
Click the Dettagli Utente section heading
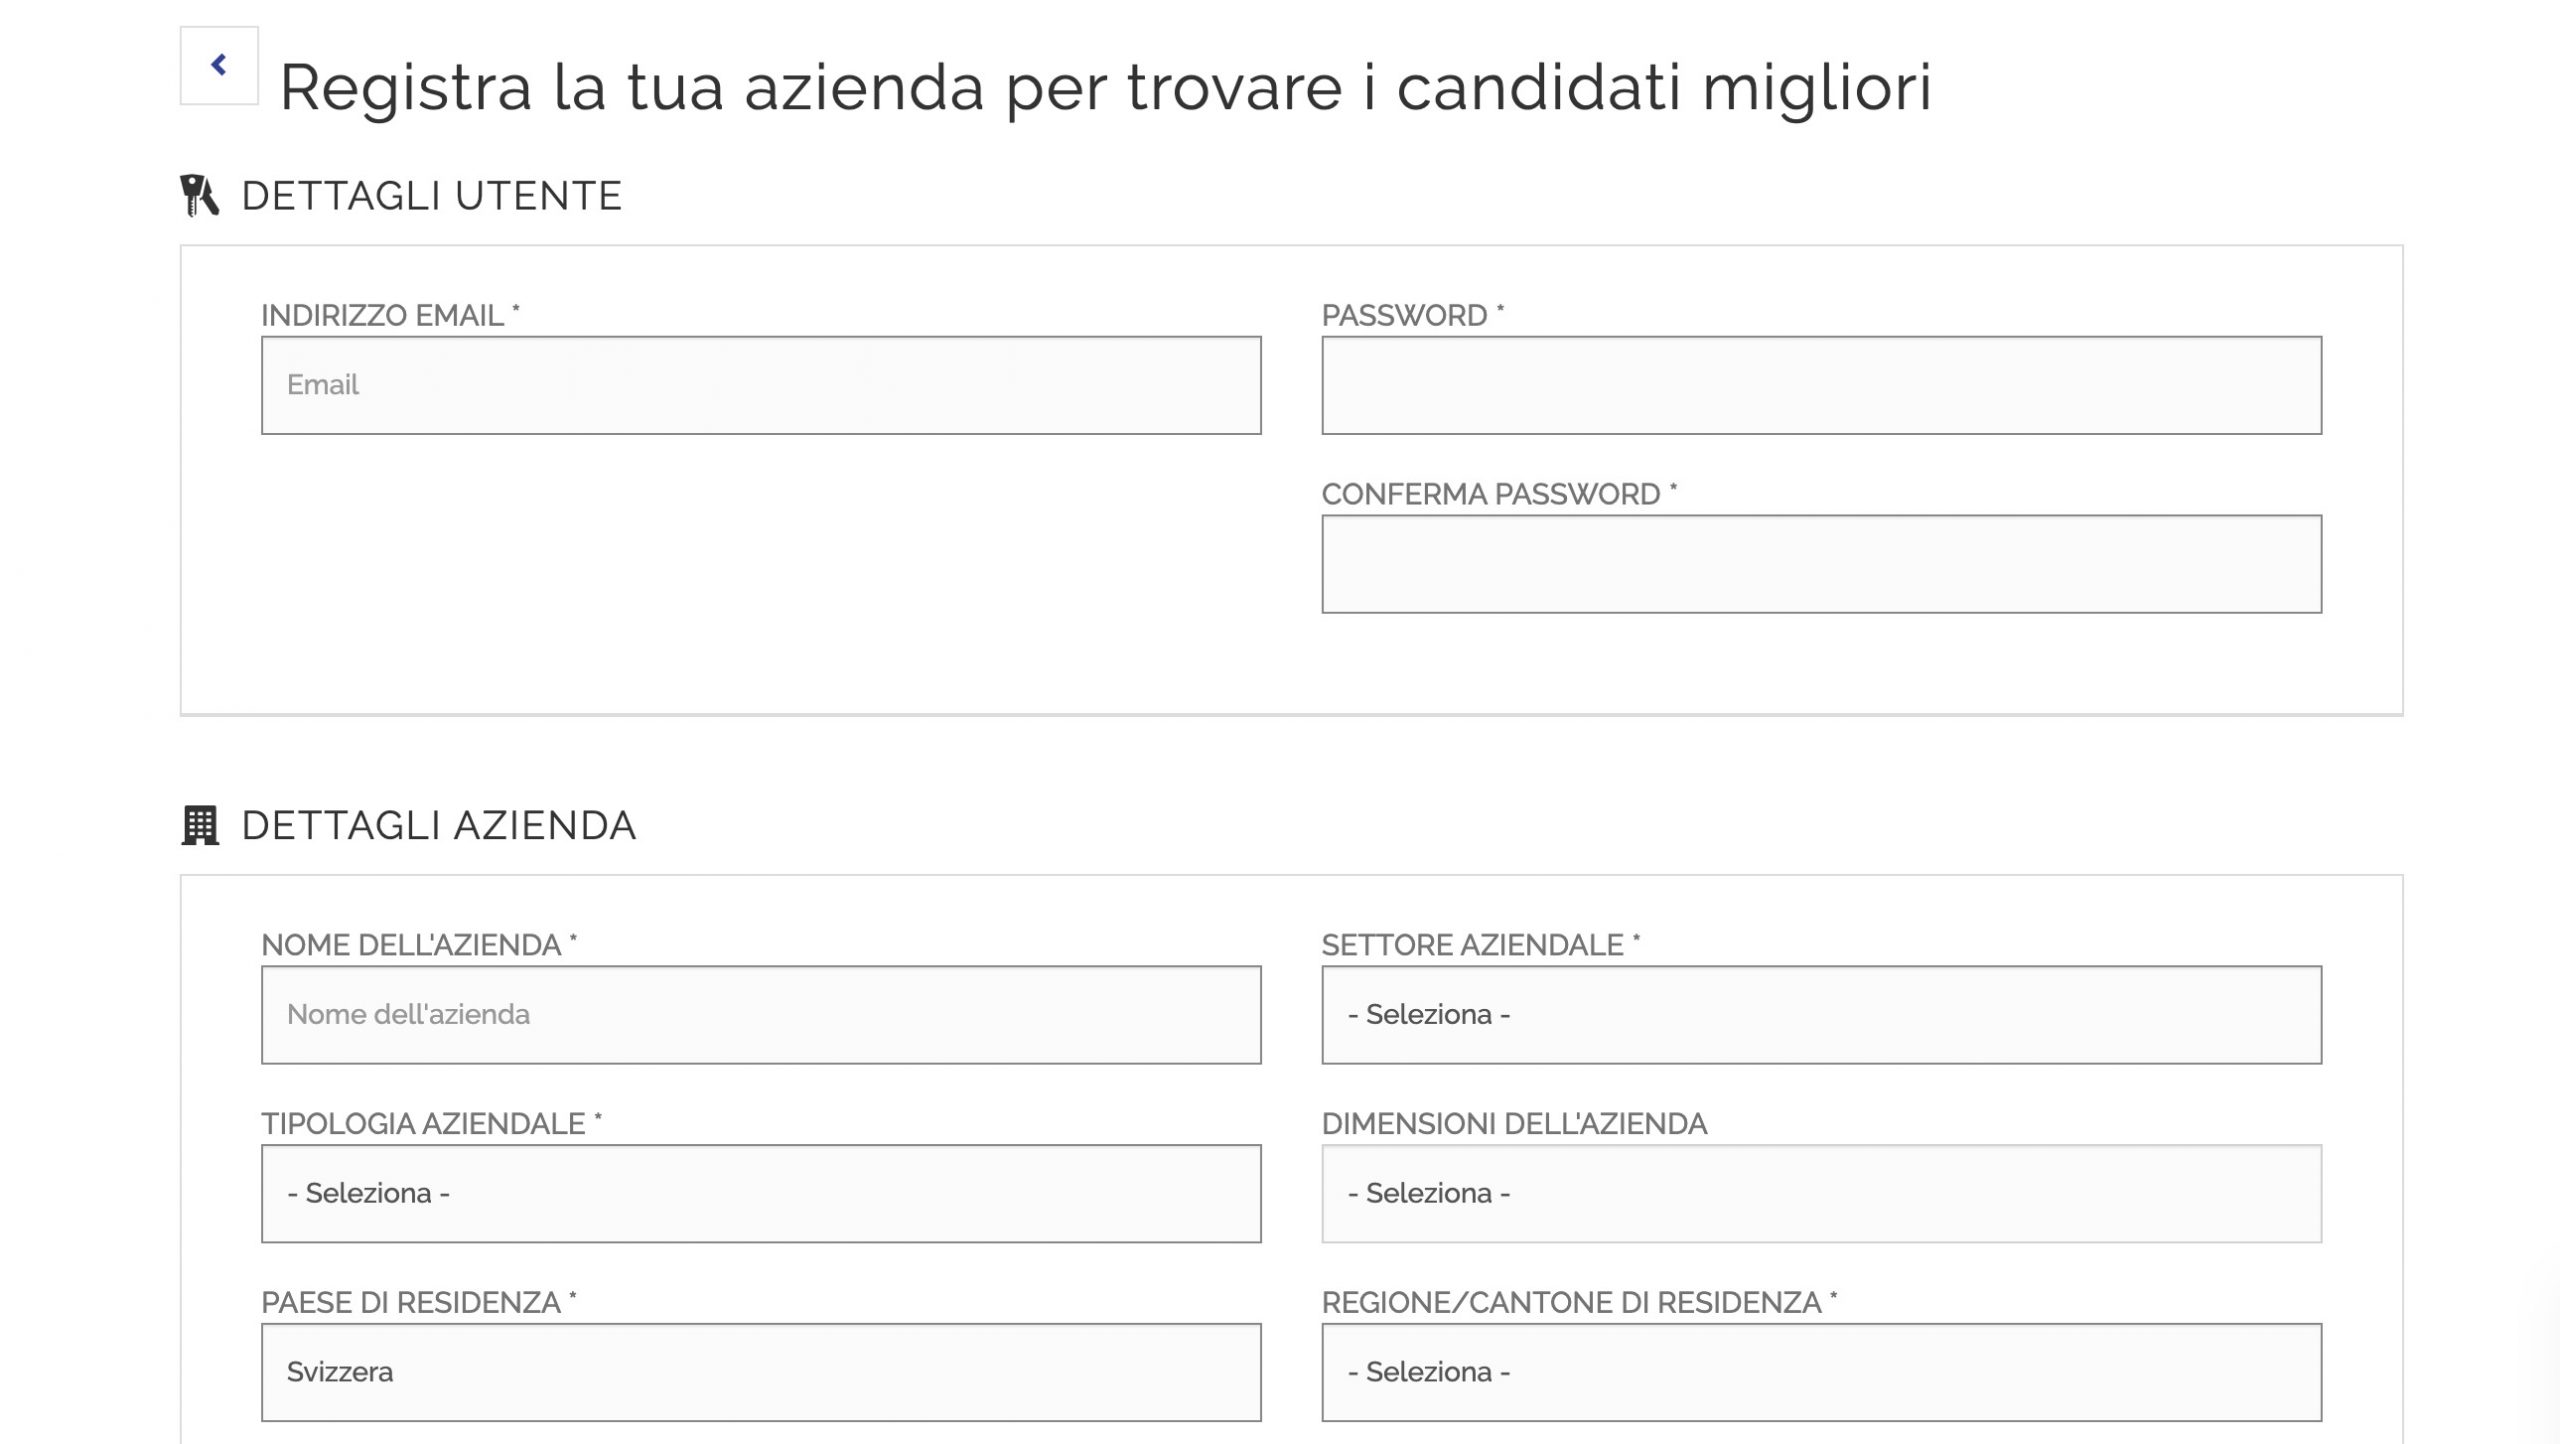coord(432,196)
